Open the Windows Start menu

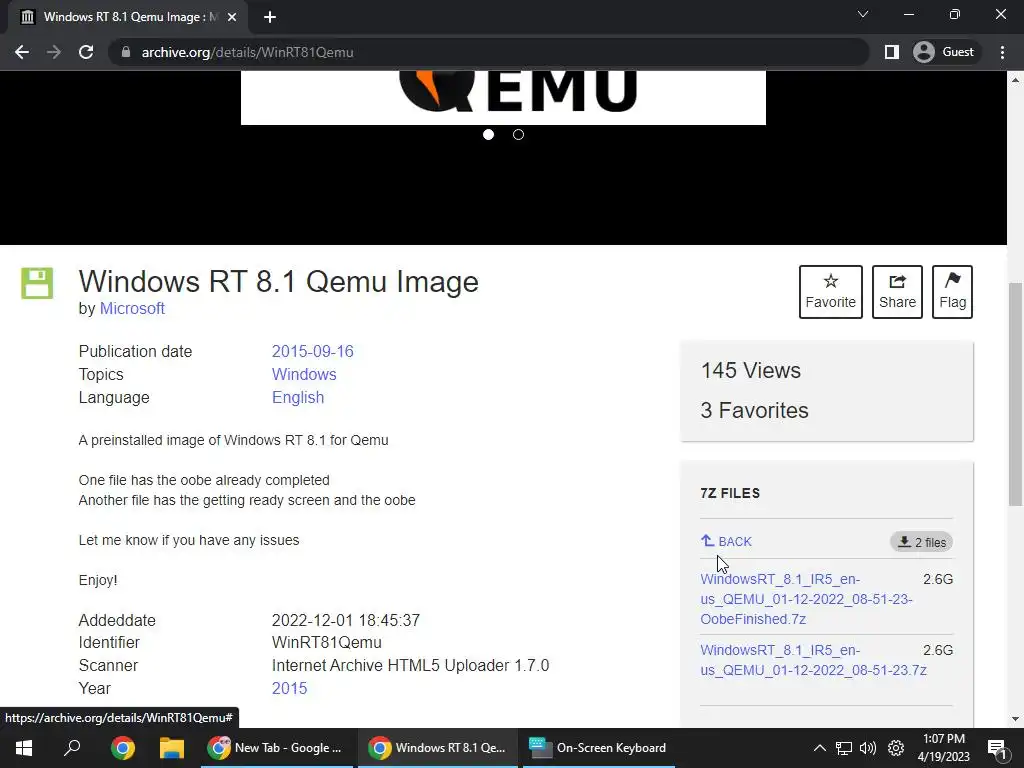pyautogui.click(x=24, y=748)
